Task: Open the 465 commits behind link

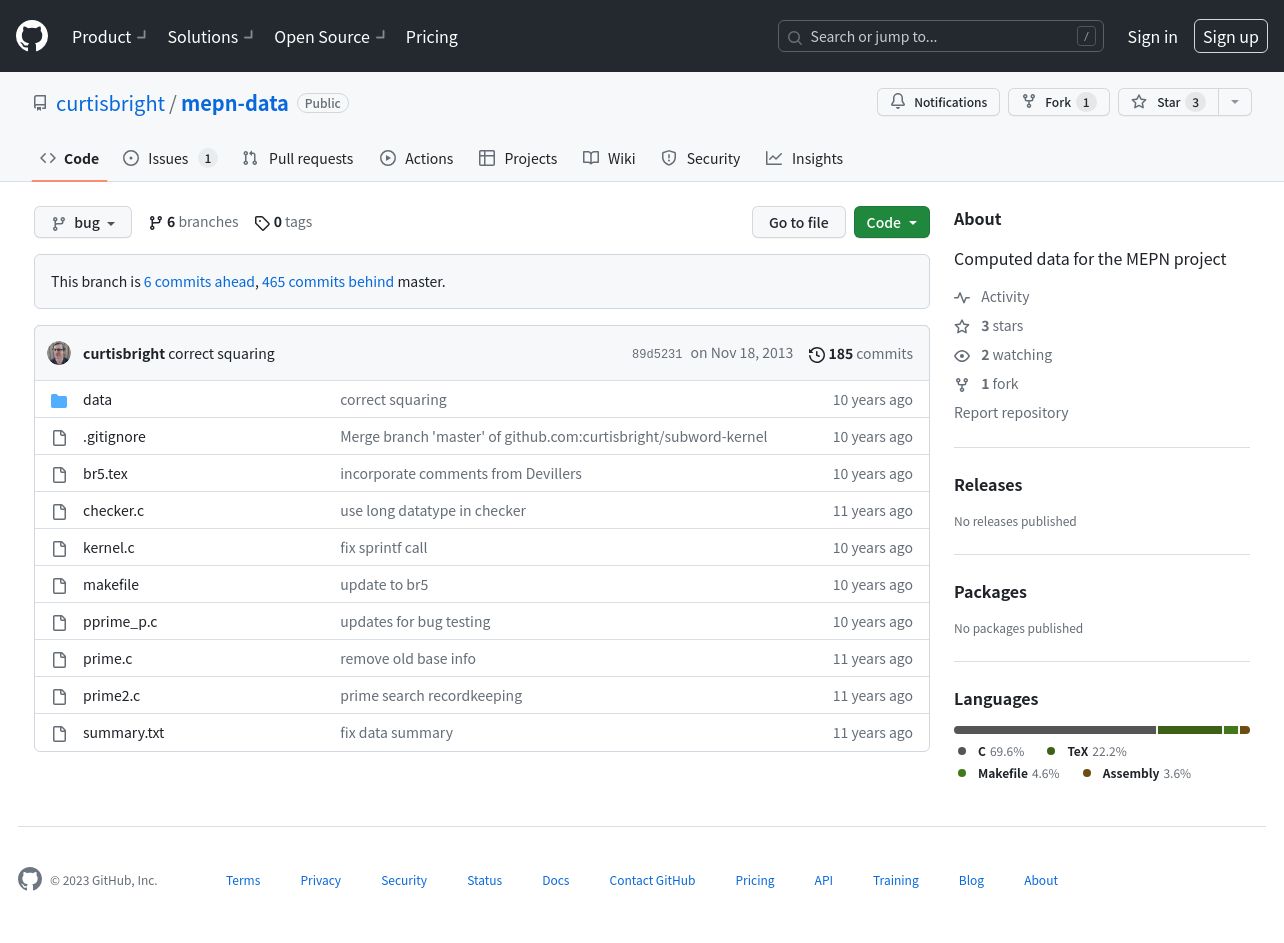Action: coord(328,281)
